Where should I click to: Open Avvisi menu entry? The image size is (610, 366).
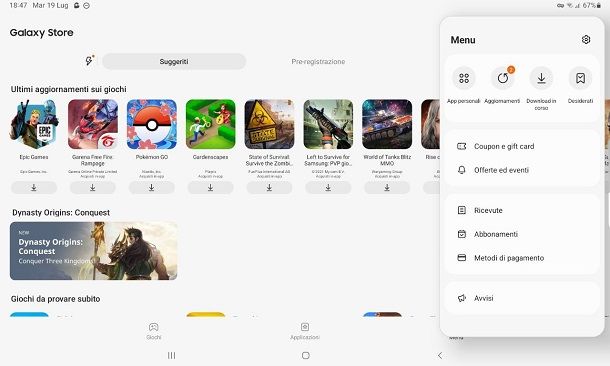[522, 298]
